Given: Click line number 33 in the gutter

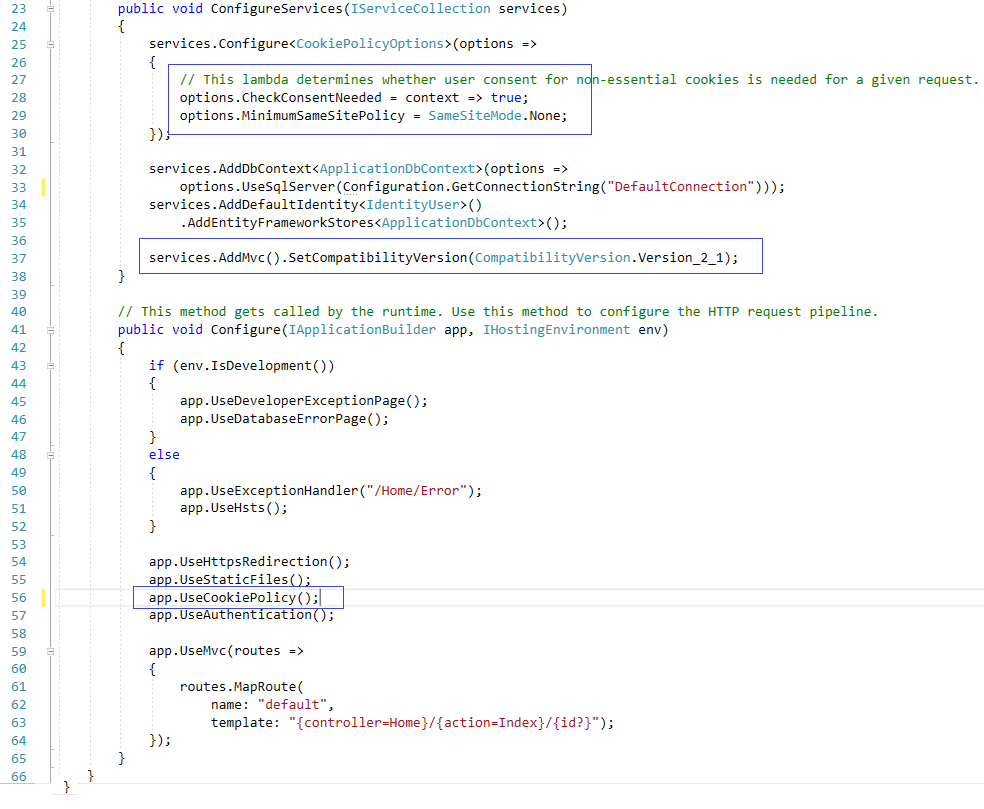Looking at the screenshot, I should point(19,188).
